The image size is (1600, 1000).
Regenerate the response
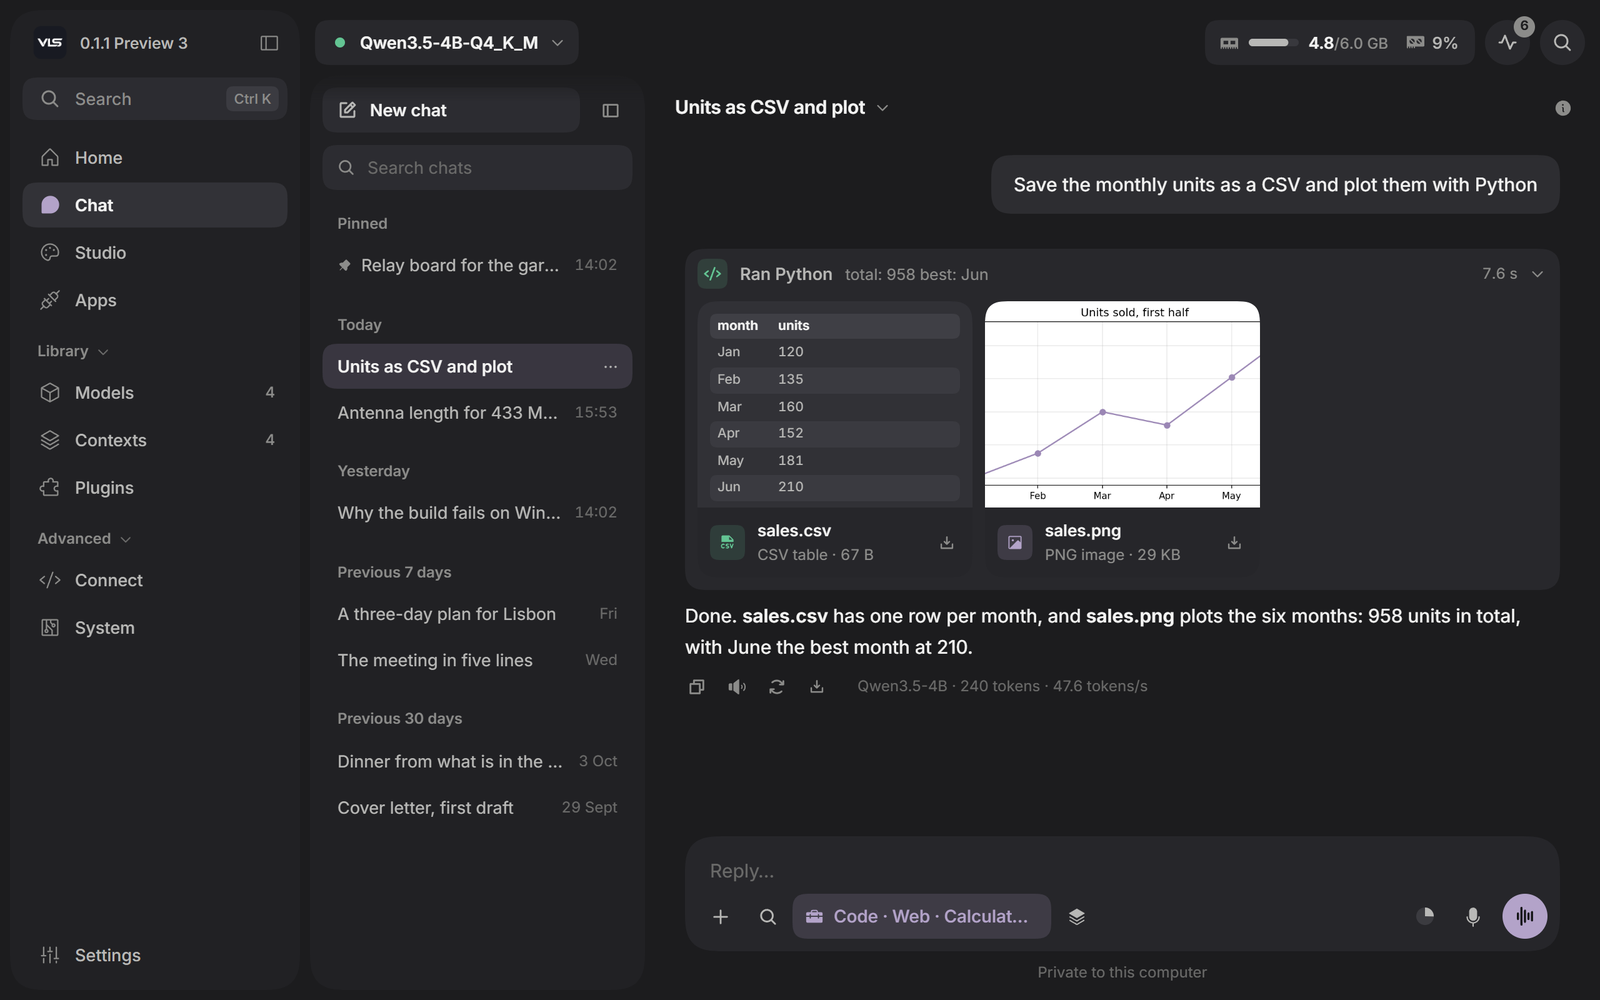tap(777, 686)
